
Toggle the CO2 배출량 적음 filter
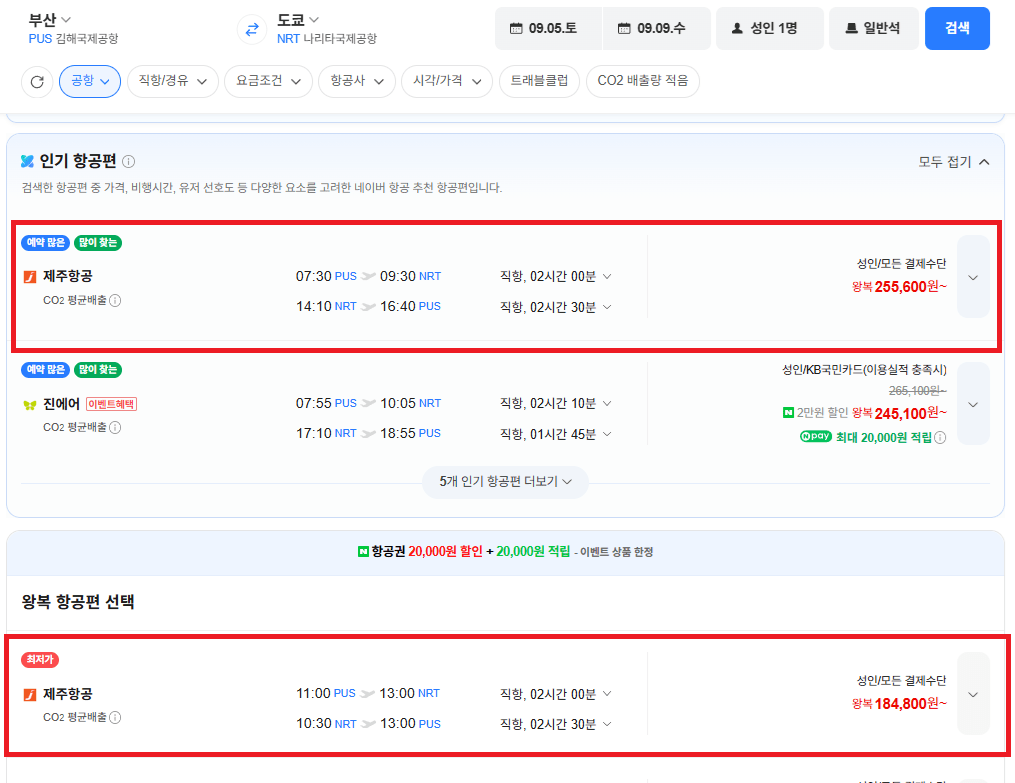tap(643, 82)
